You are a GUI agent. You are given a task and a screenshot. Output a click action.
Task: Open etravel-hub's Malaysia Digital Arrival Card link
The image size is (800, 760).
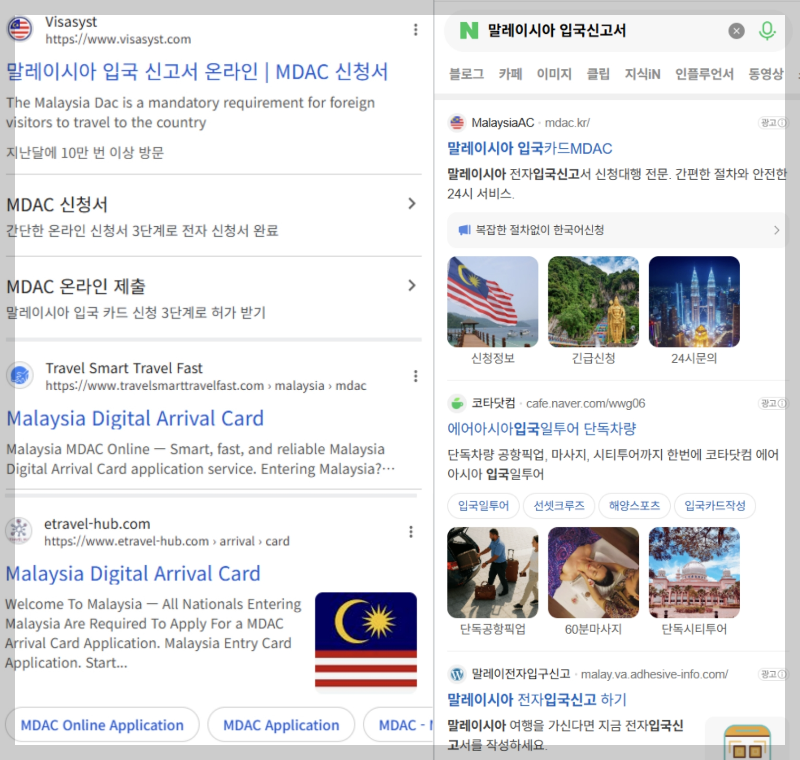(x=133, y=574)
